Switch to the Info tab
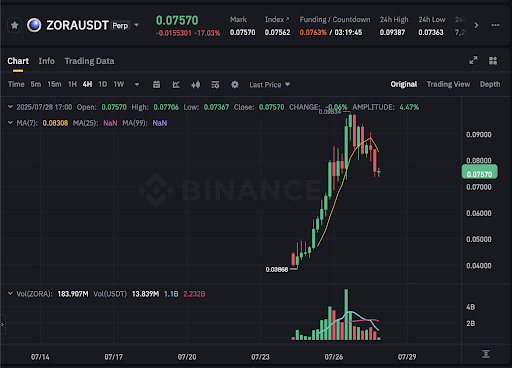 pos(47,61)
